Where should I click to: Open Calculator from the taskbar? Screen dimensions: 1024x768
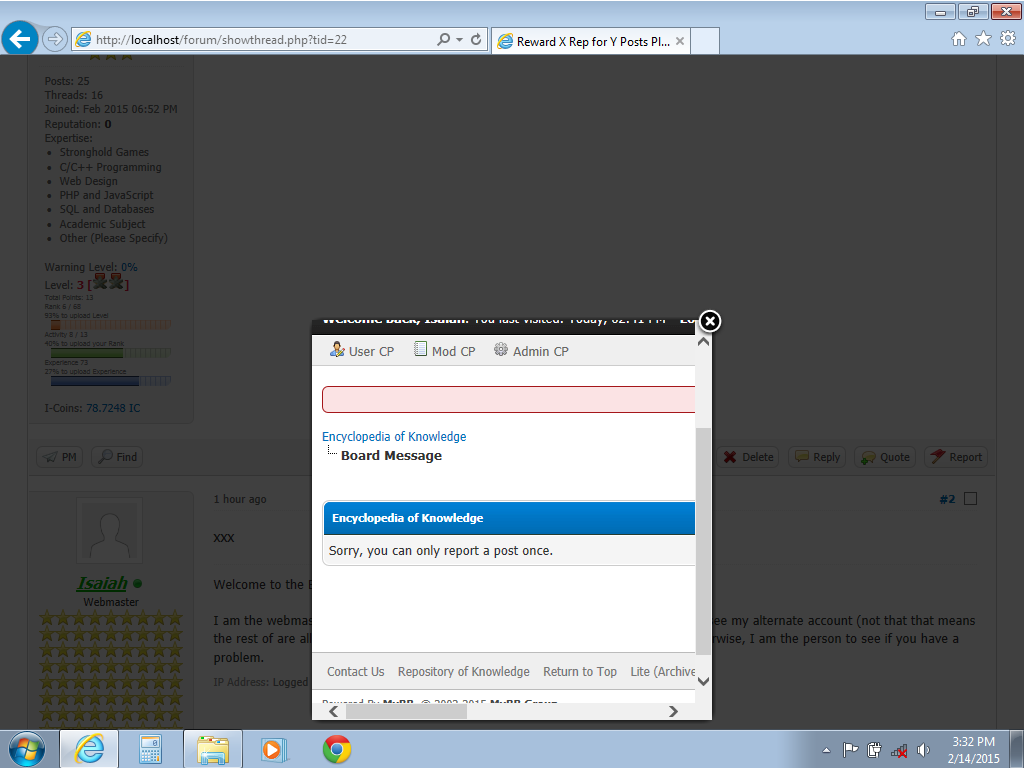pyautogui.click(x=151, y=749)
